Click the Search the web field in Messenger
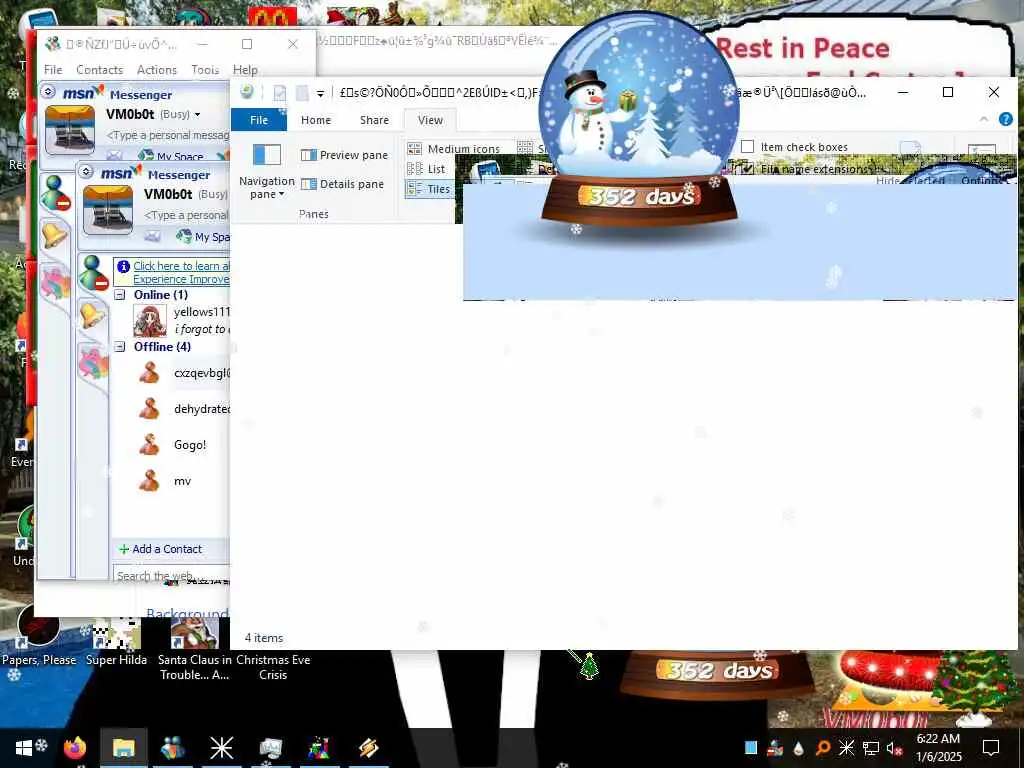1024x768 pixels. click(171, 575)
